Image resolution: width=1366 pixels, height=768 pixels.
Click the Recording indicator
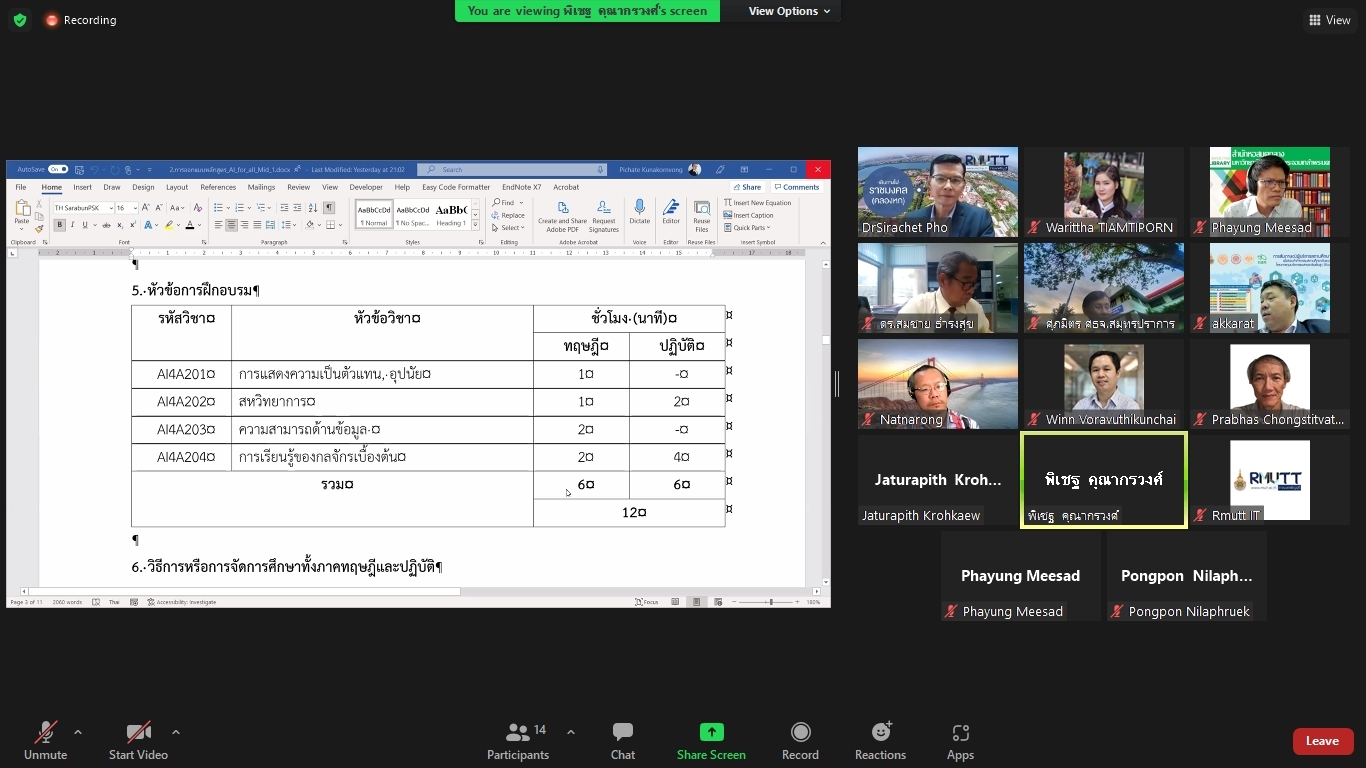tap(80, 20)
